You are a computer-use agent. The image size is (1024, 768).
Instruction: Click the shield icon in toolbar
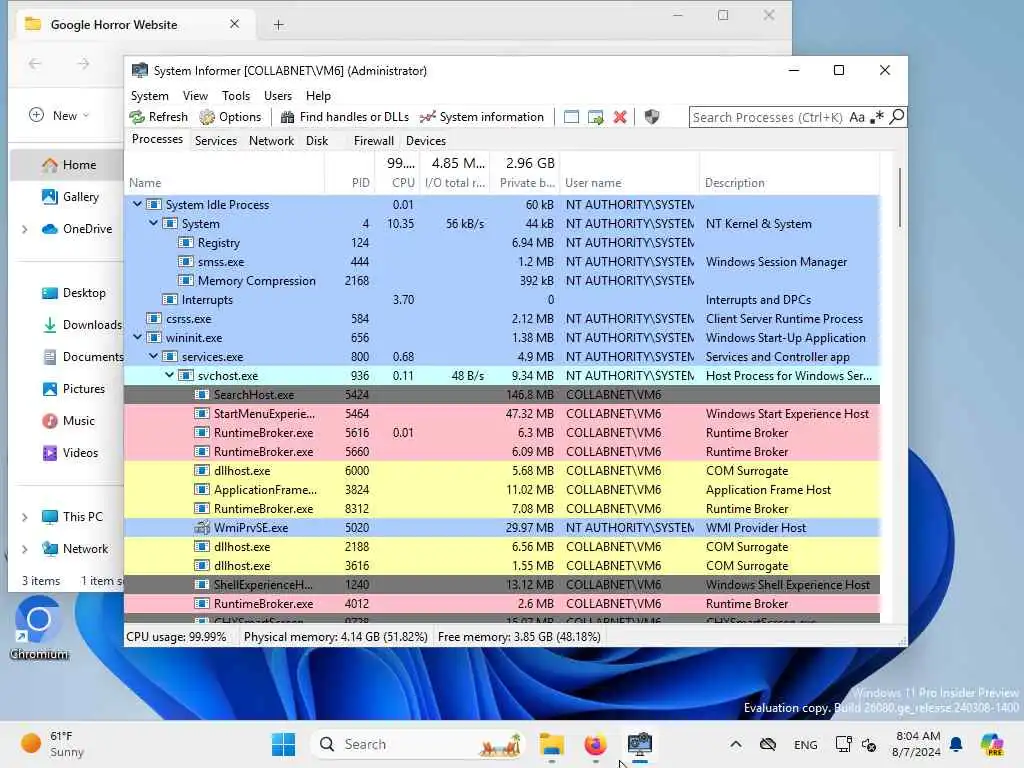(x=652, y=117)
